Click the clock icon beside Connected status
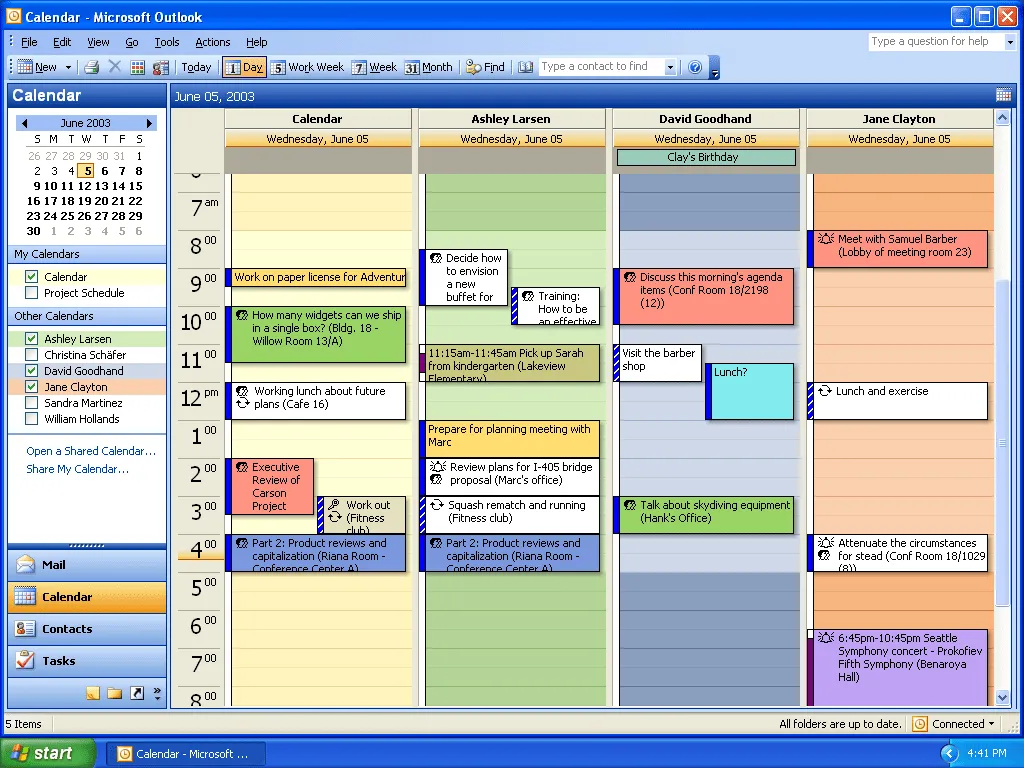The image size is (1024, 768). (920, 724)
